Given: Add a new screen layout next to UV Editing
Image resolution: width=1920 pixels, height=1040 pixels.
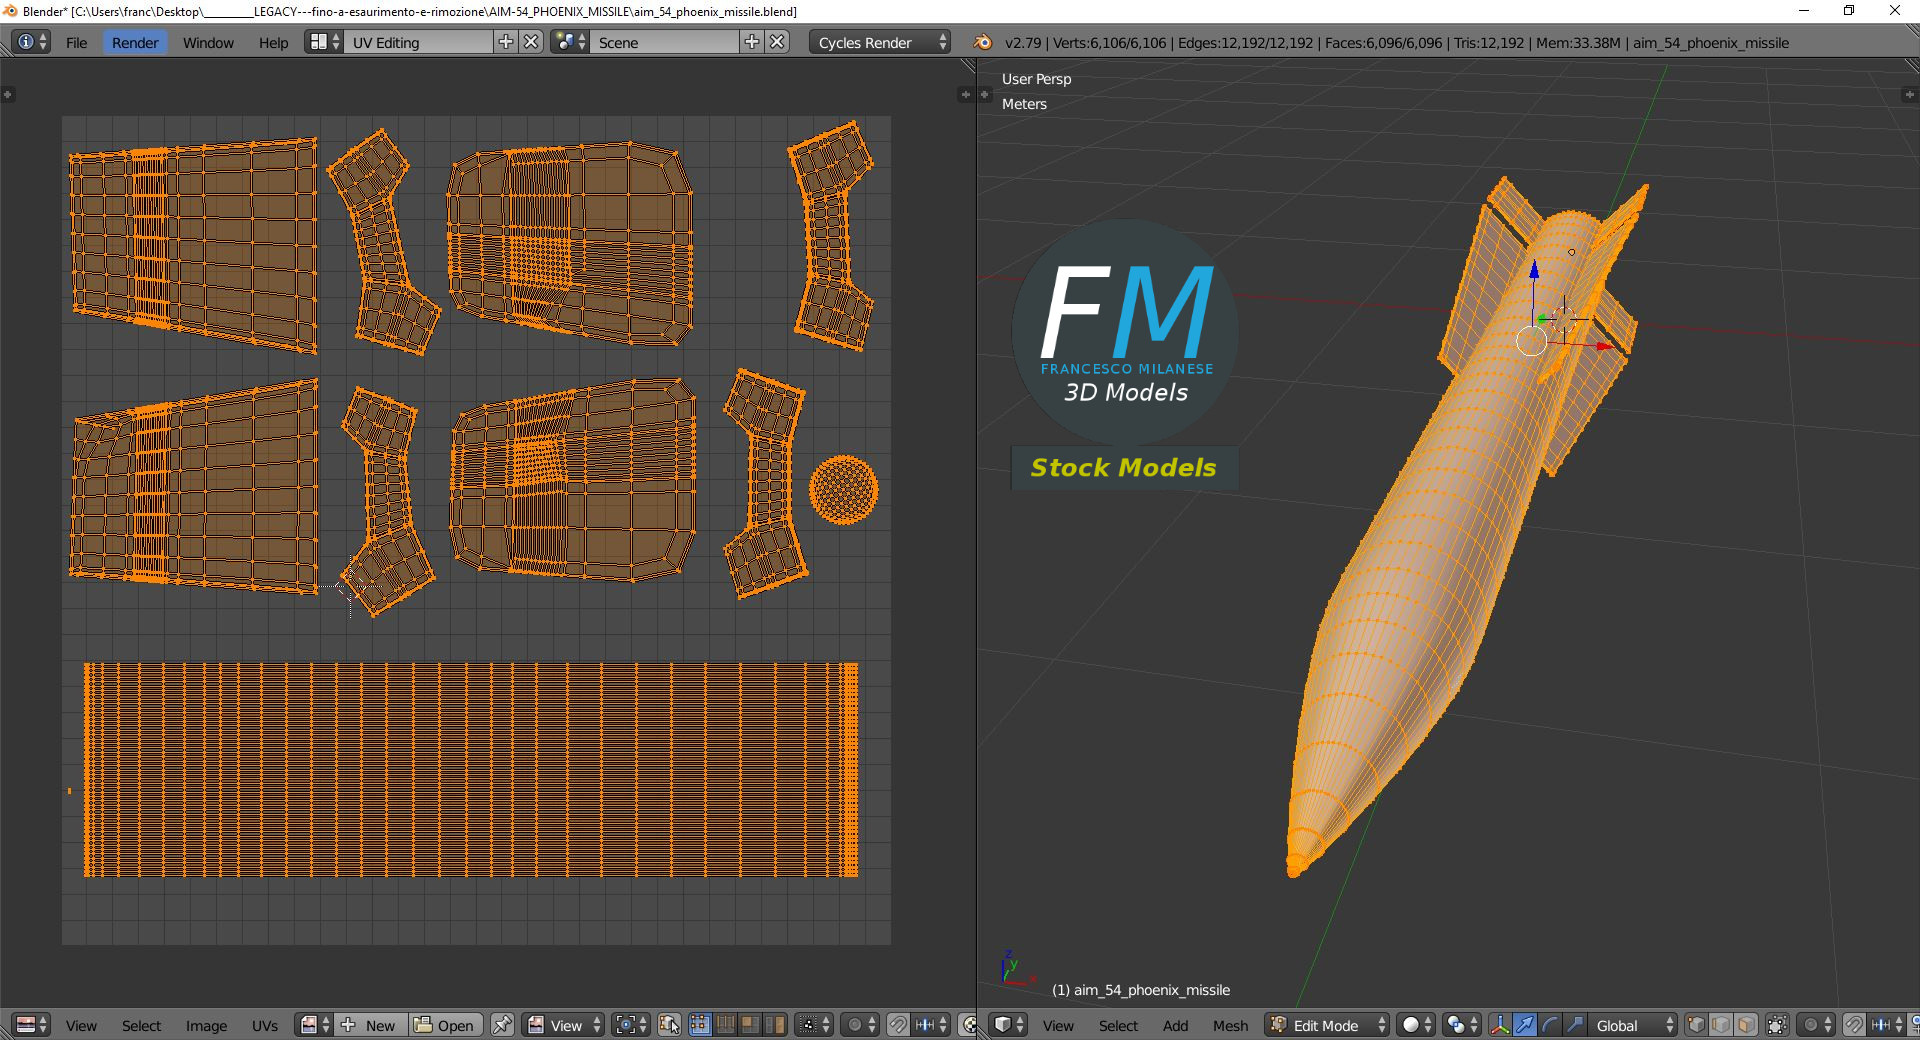Looking at the screenshot, I should pos(506,42).
